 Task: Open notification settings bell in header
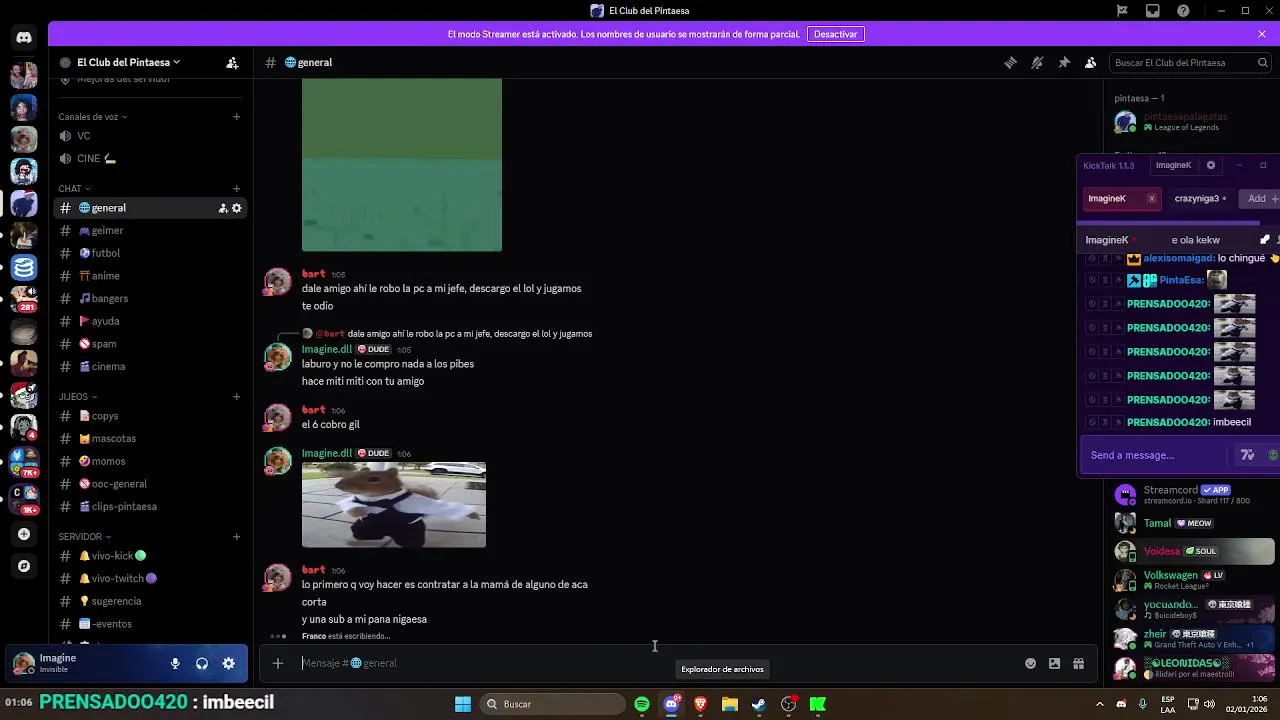coord(1037,62)
